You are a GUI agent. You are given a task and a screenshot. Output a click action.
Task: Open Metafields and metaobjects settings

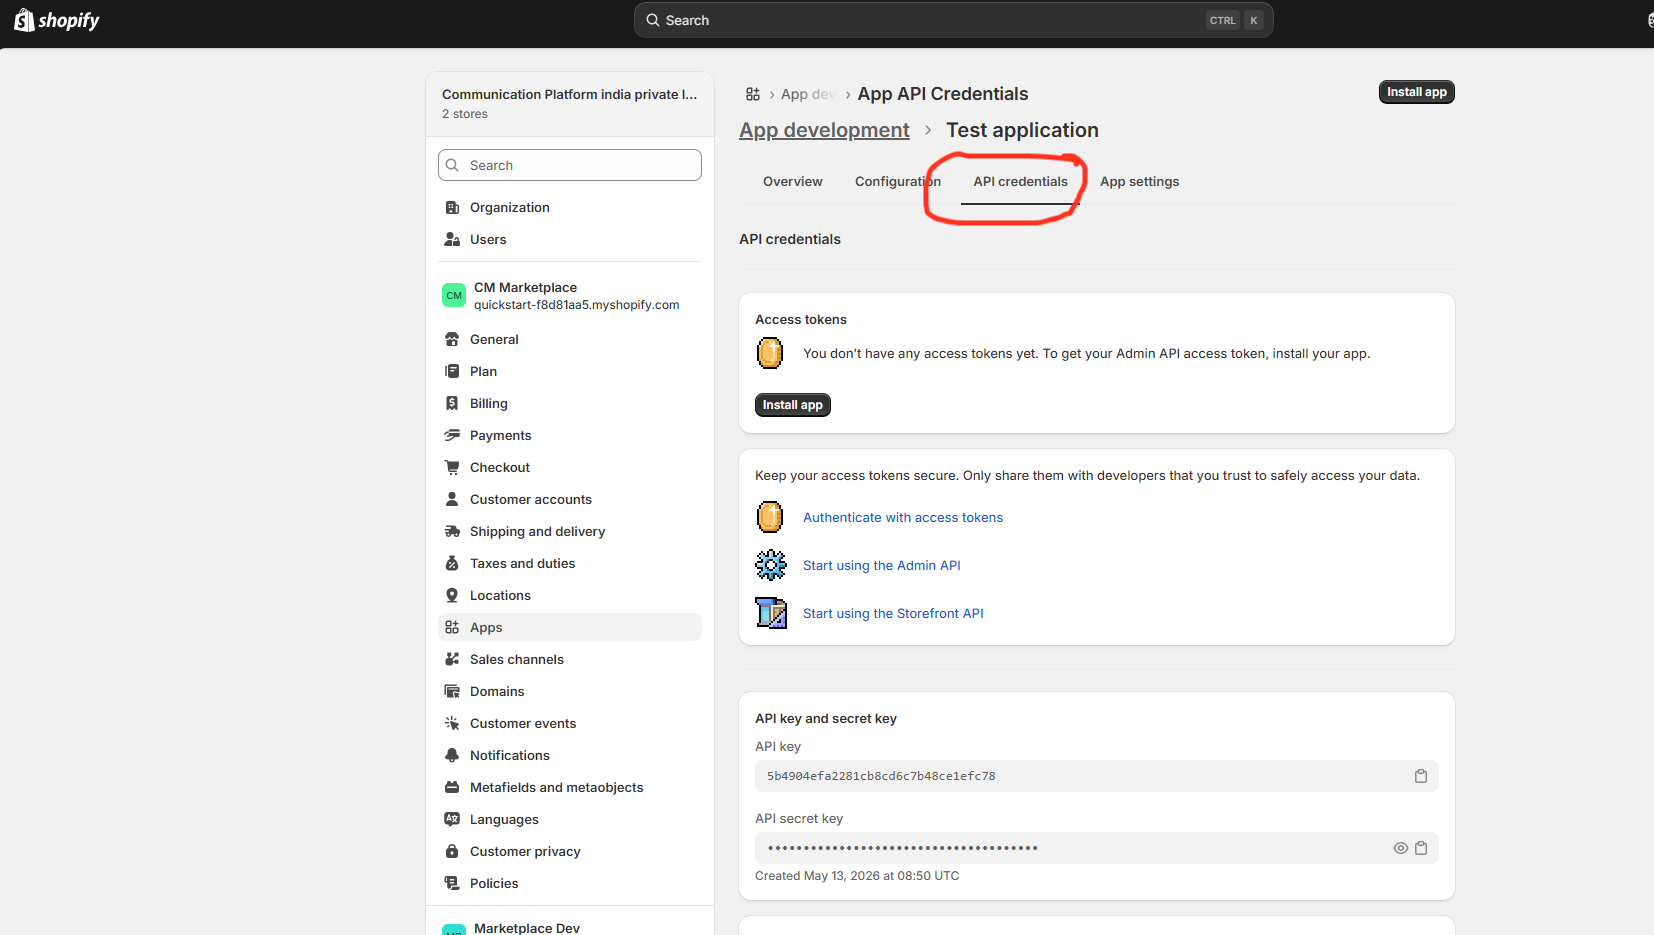point(570,787)
